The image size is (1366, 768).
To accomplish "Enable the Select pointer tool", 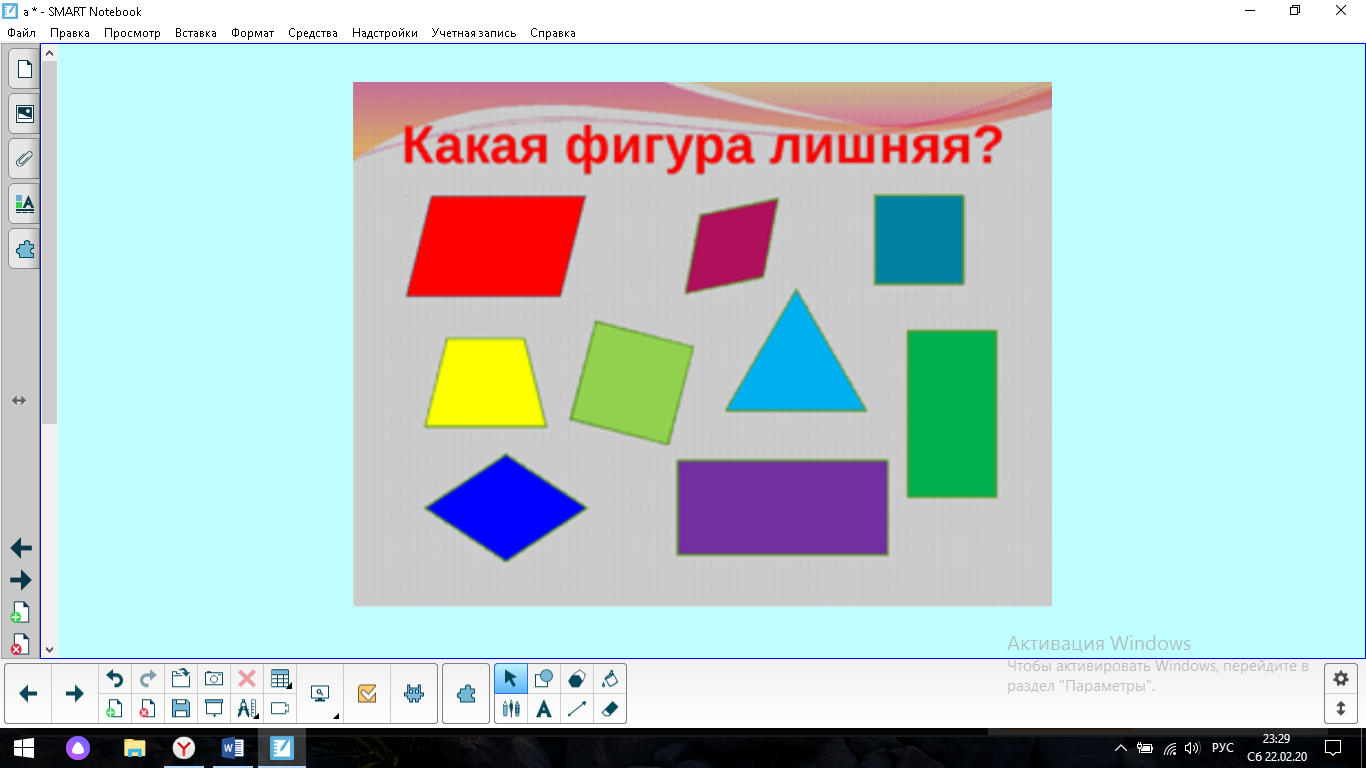I will pyautogui.click(x=511, y=679).
